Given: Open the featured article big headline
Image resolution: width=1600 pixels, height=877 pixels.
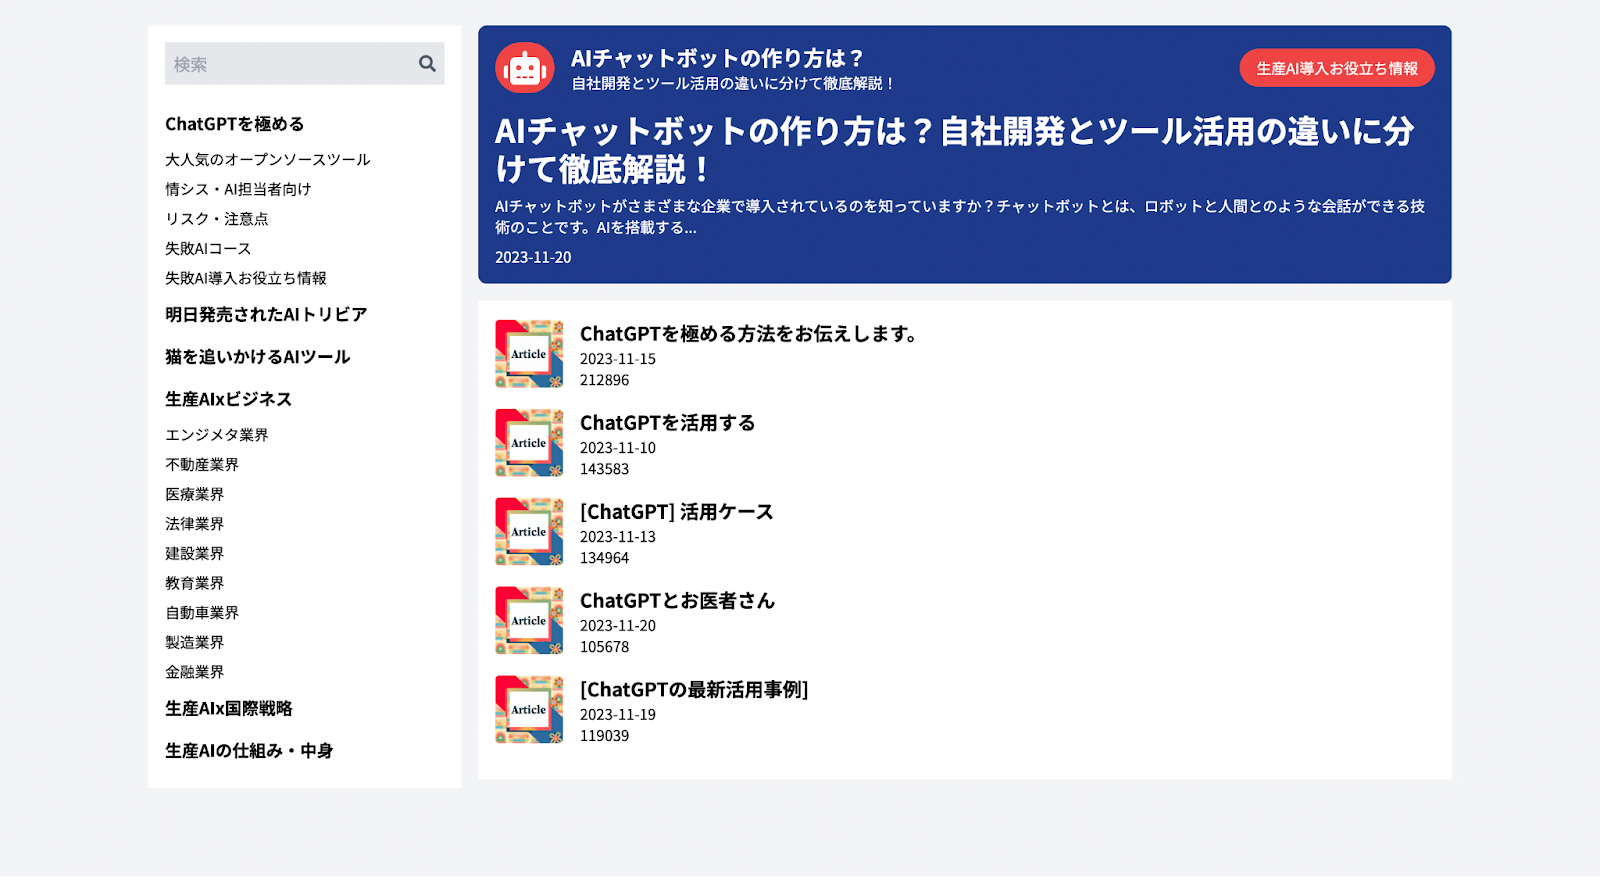Looking at the screenshot, I should click(955, 150).
